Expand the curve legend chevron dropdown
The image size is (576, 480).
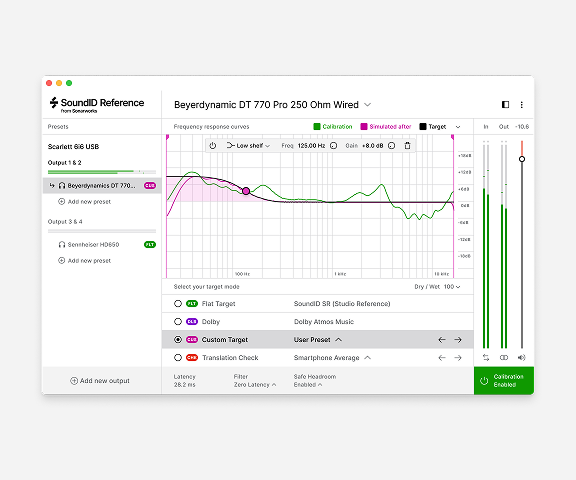point(458,127)
